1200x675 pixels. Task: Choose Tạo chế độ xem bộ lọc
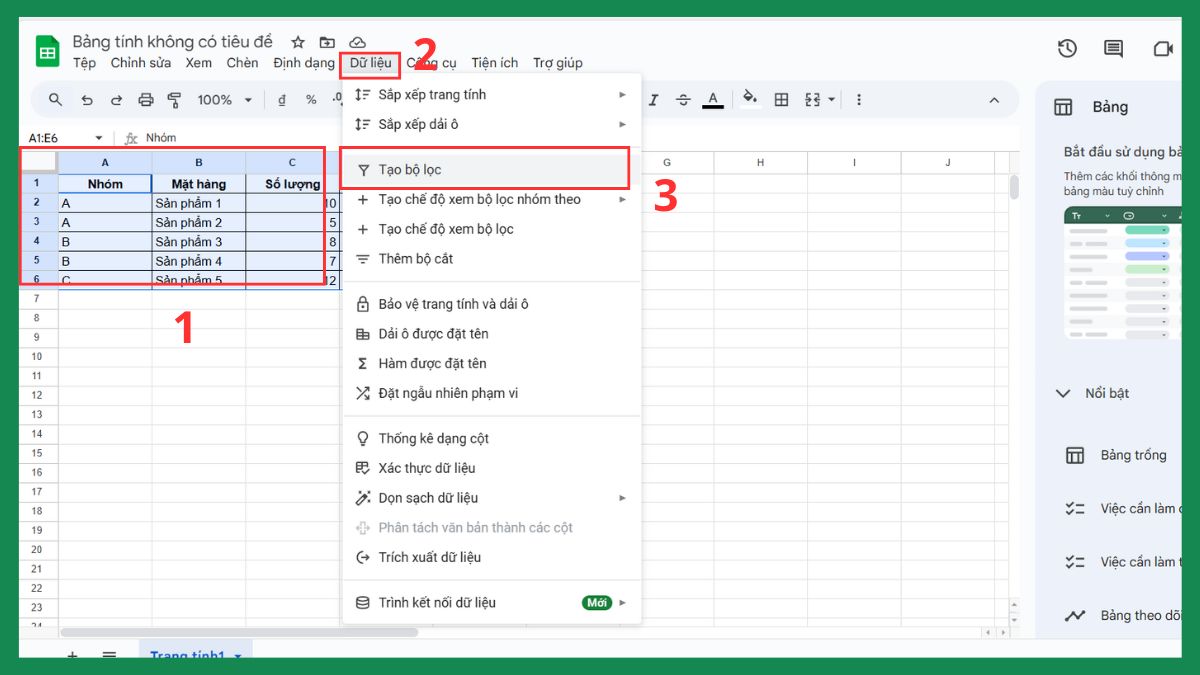coord(492,229)
